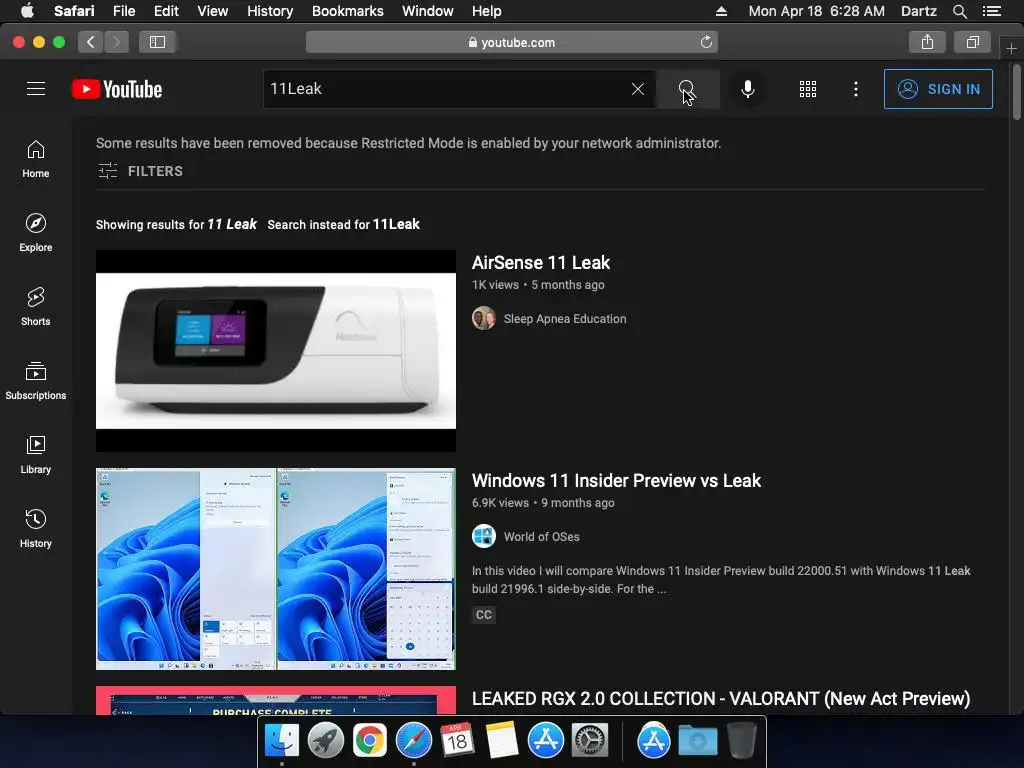Show Safari tab overview
The image size is (1024, 768).
pos(973,42)
